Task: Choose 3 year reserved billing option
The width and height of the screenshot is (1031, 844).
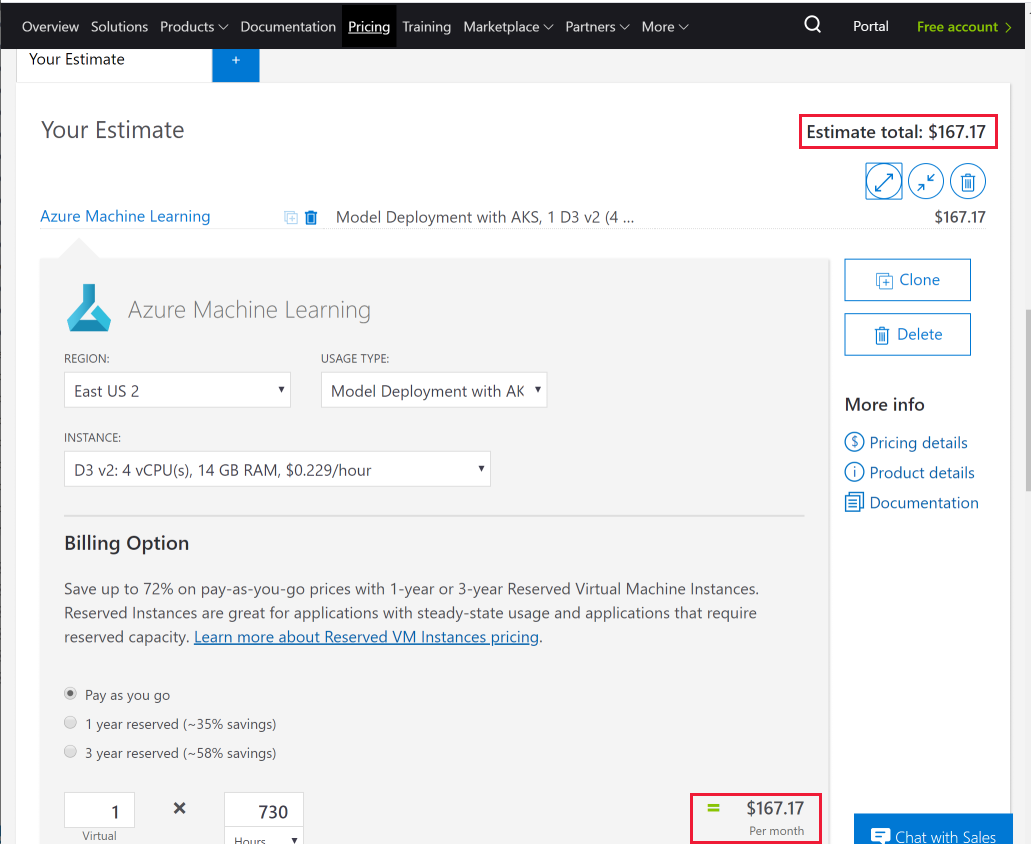Action: click(70, 752)
